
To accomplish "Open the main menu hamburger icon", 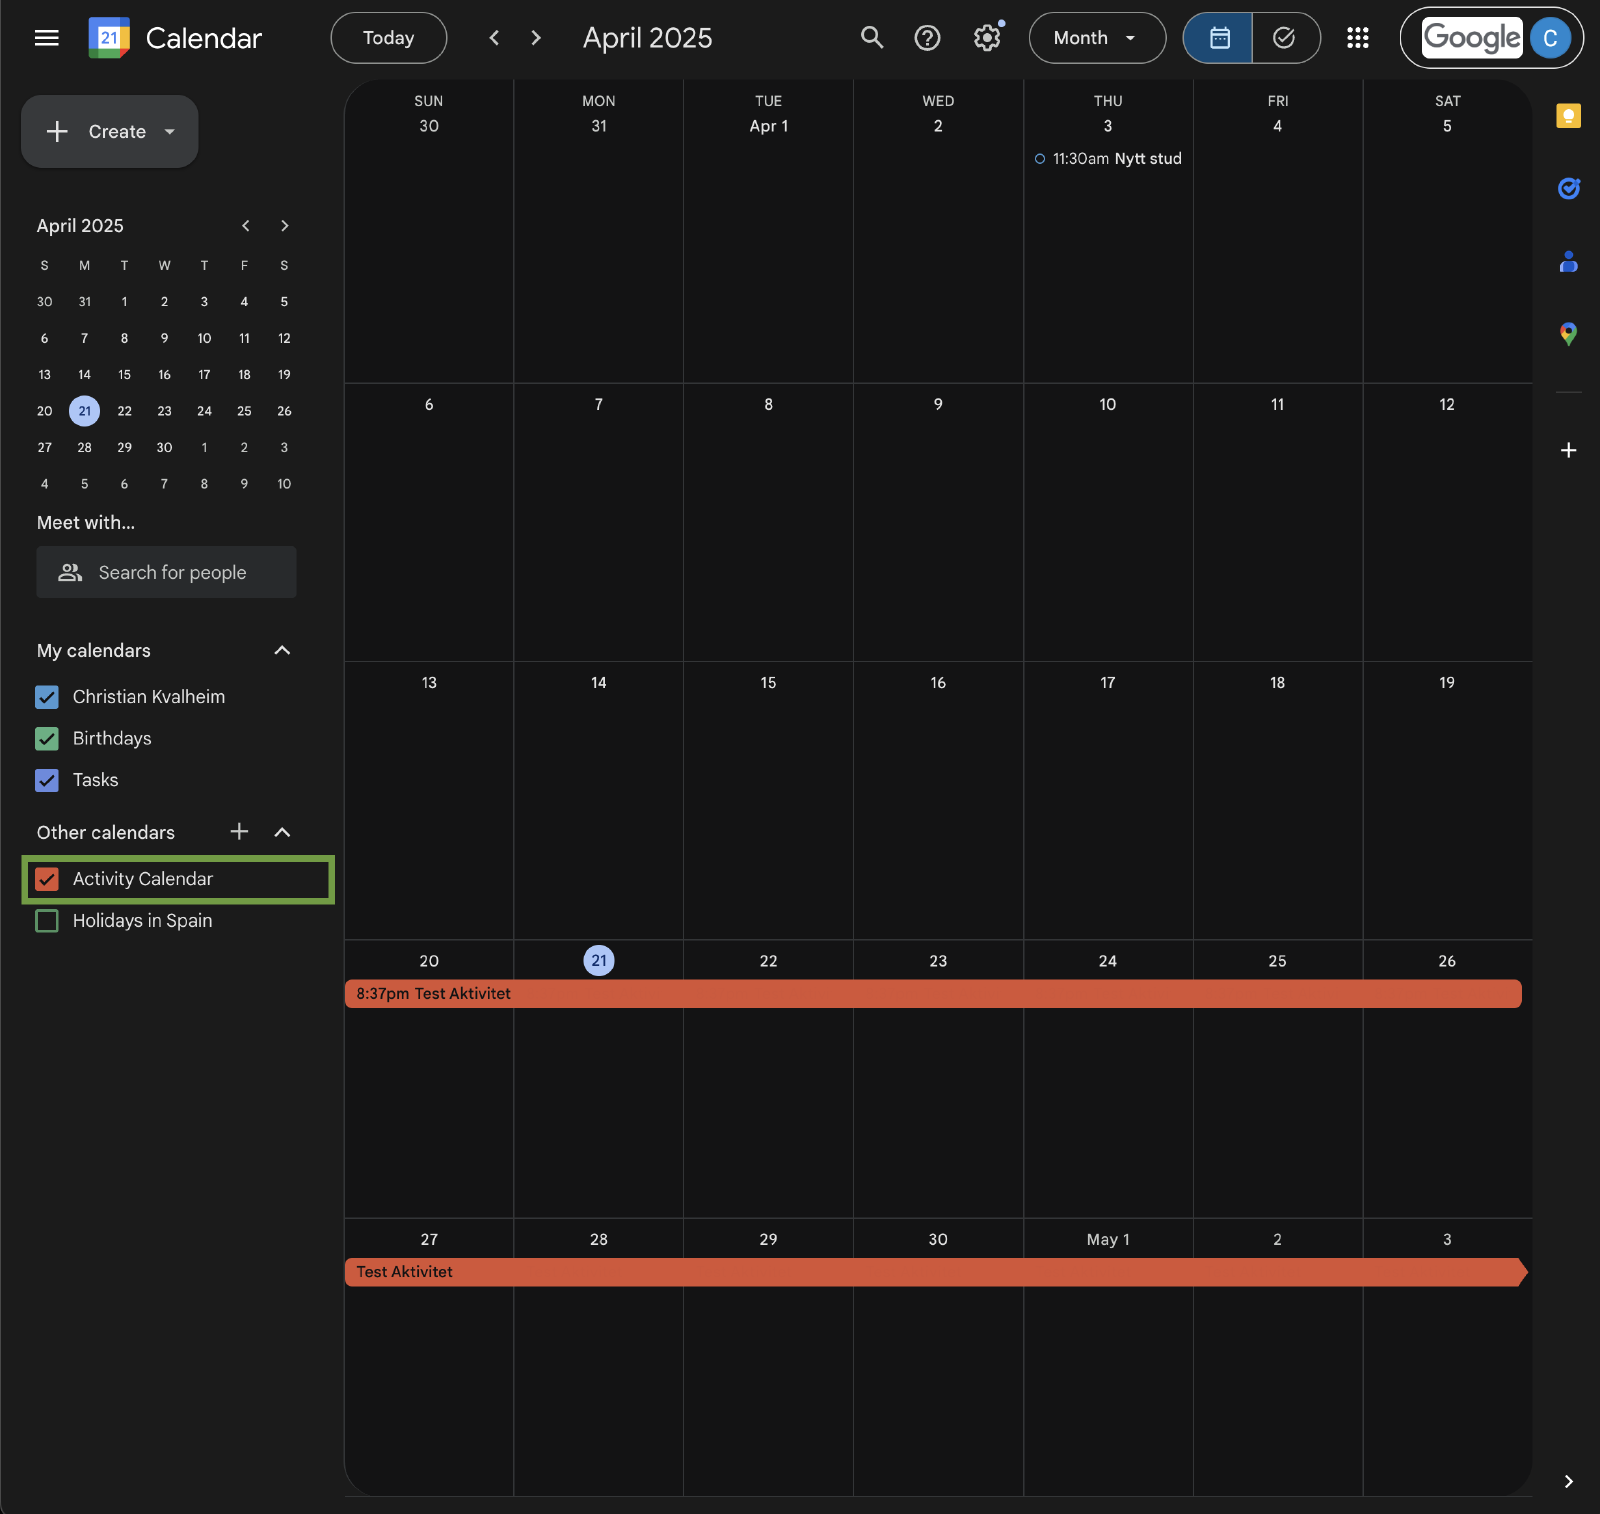I will click(x=46, y=38).
